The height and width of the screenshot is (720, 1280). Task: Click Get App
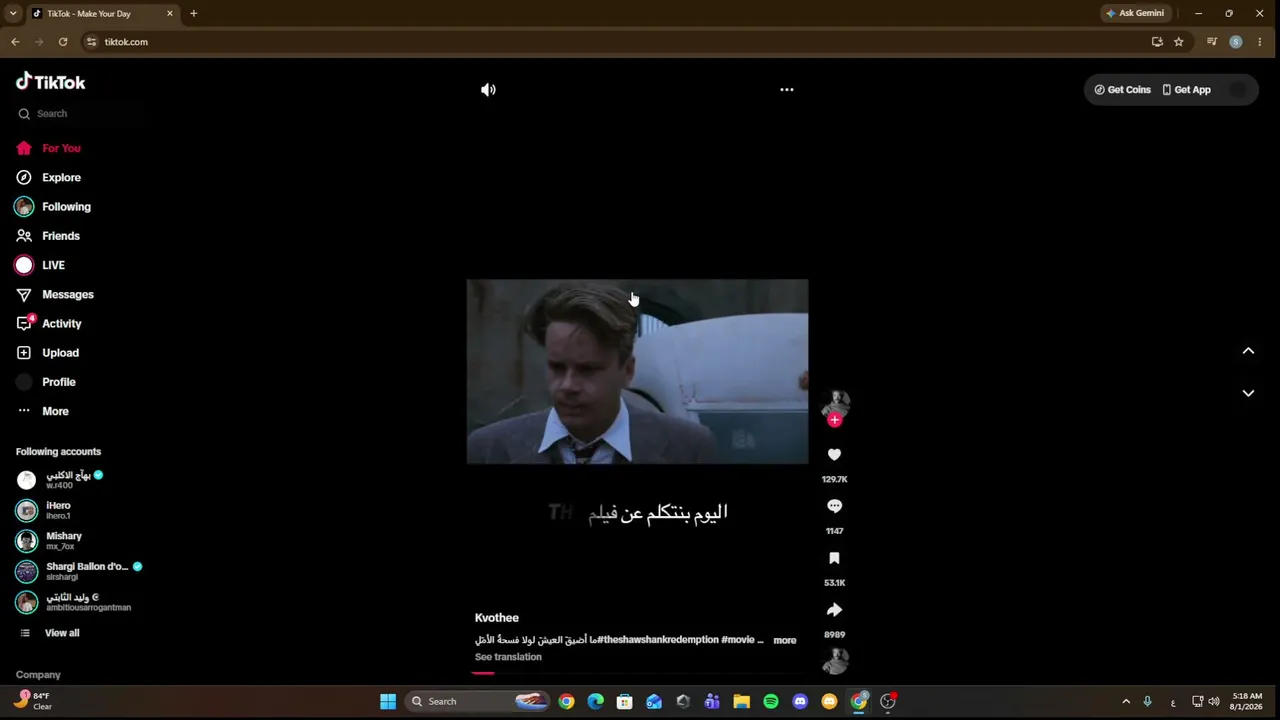pos(1186,90)
